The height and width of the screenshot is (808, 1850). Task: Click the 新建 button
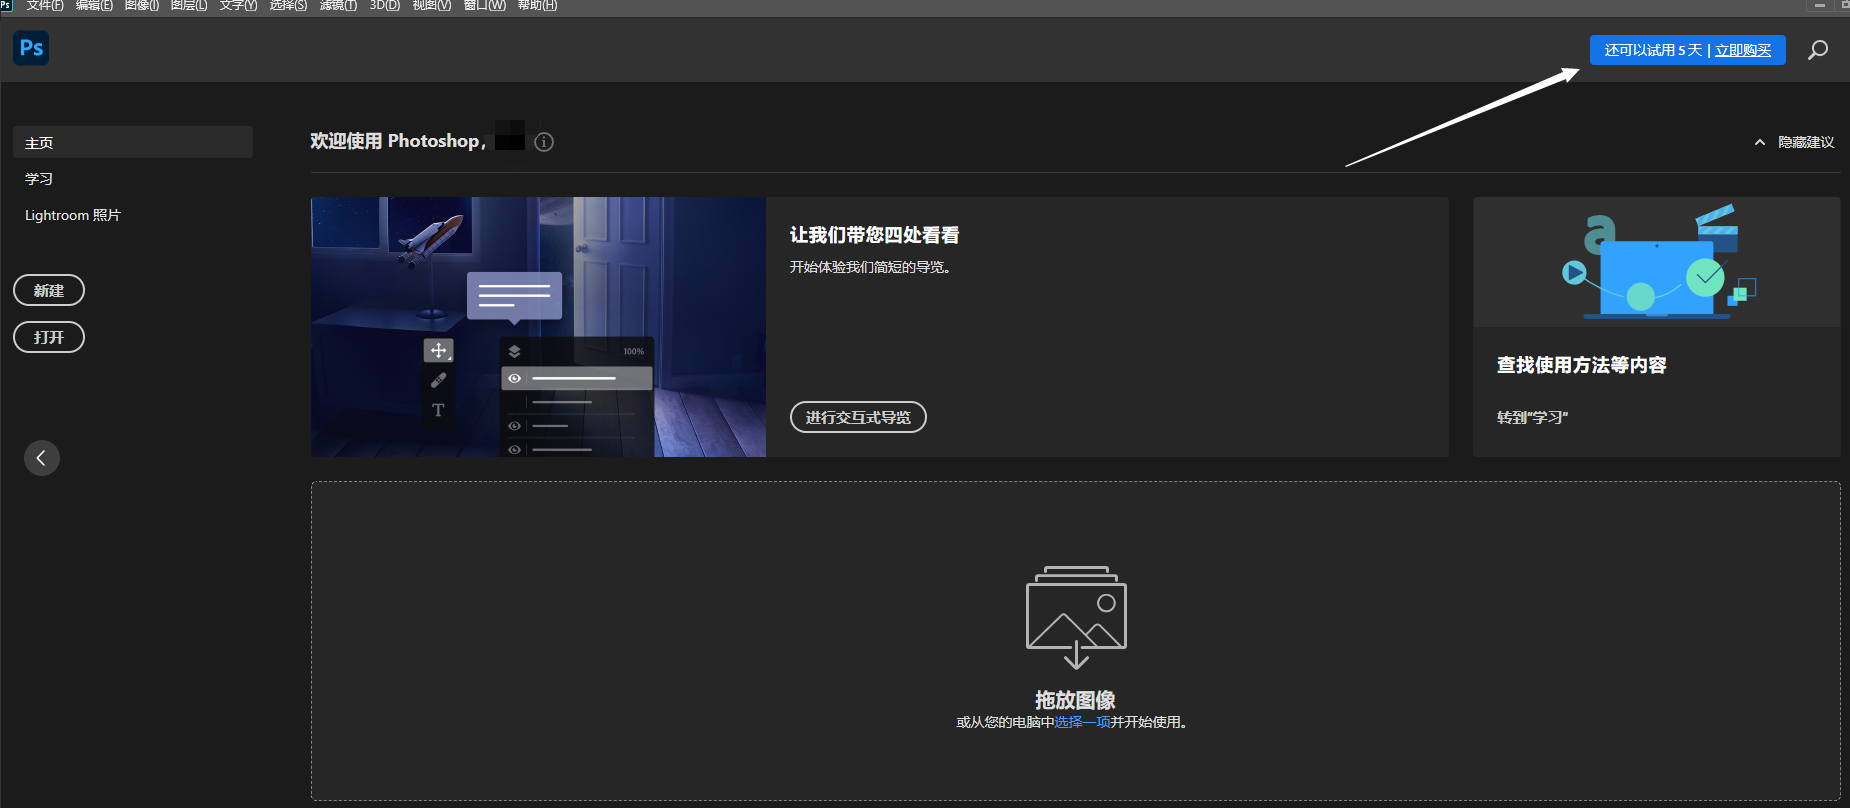[x=49, y=290]
